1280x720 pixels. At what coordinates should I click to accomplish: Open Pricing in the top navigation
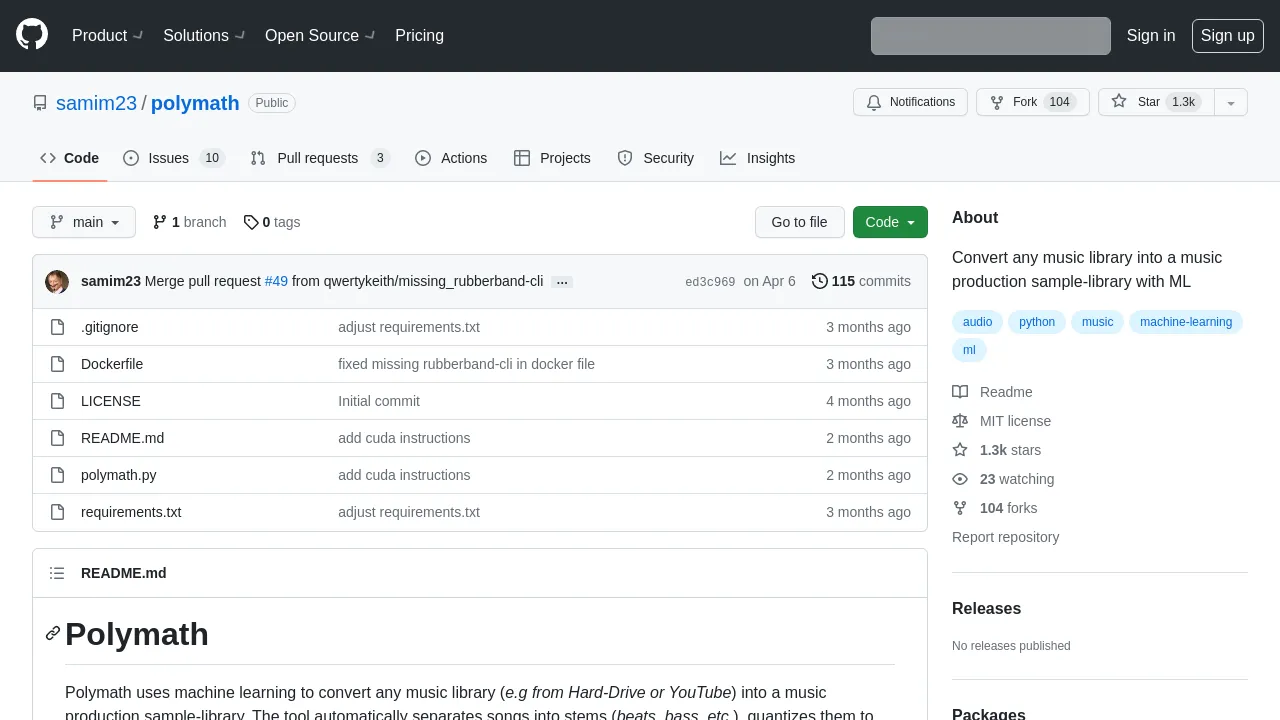(419, 35)
